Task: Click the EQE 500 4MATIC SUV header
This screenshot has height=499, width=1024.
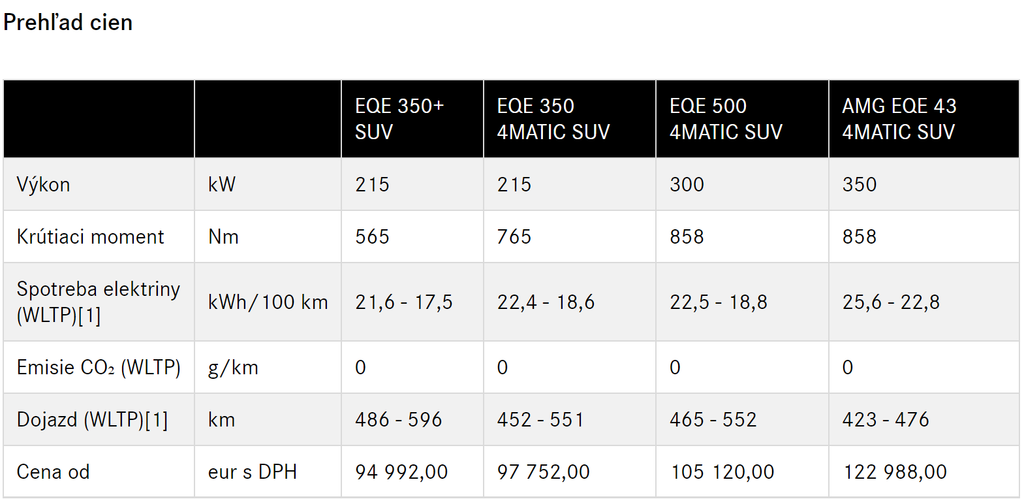Action: pos(725,119)
